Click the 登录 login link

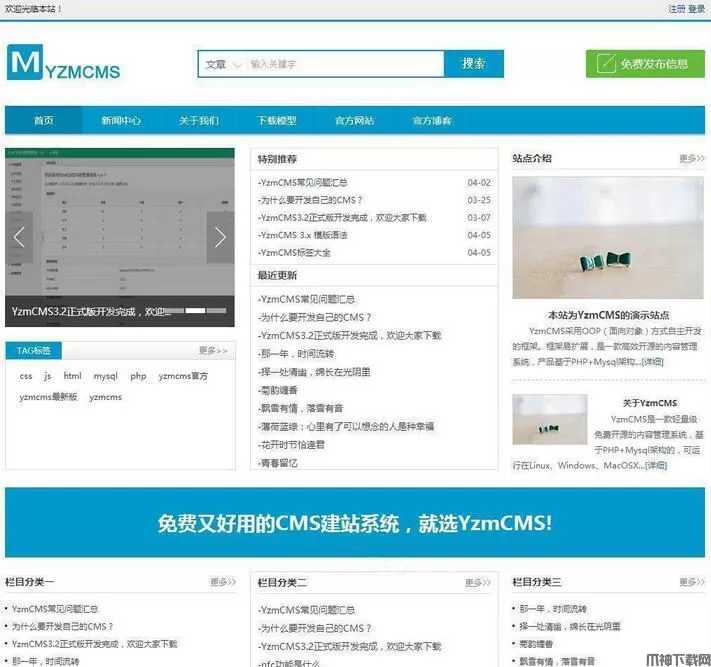tap(696, 9)
